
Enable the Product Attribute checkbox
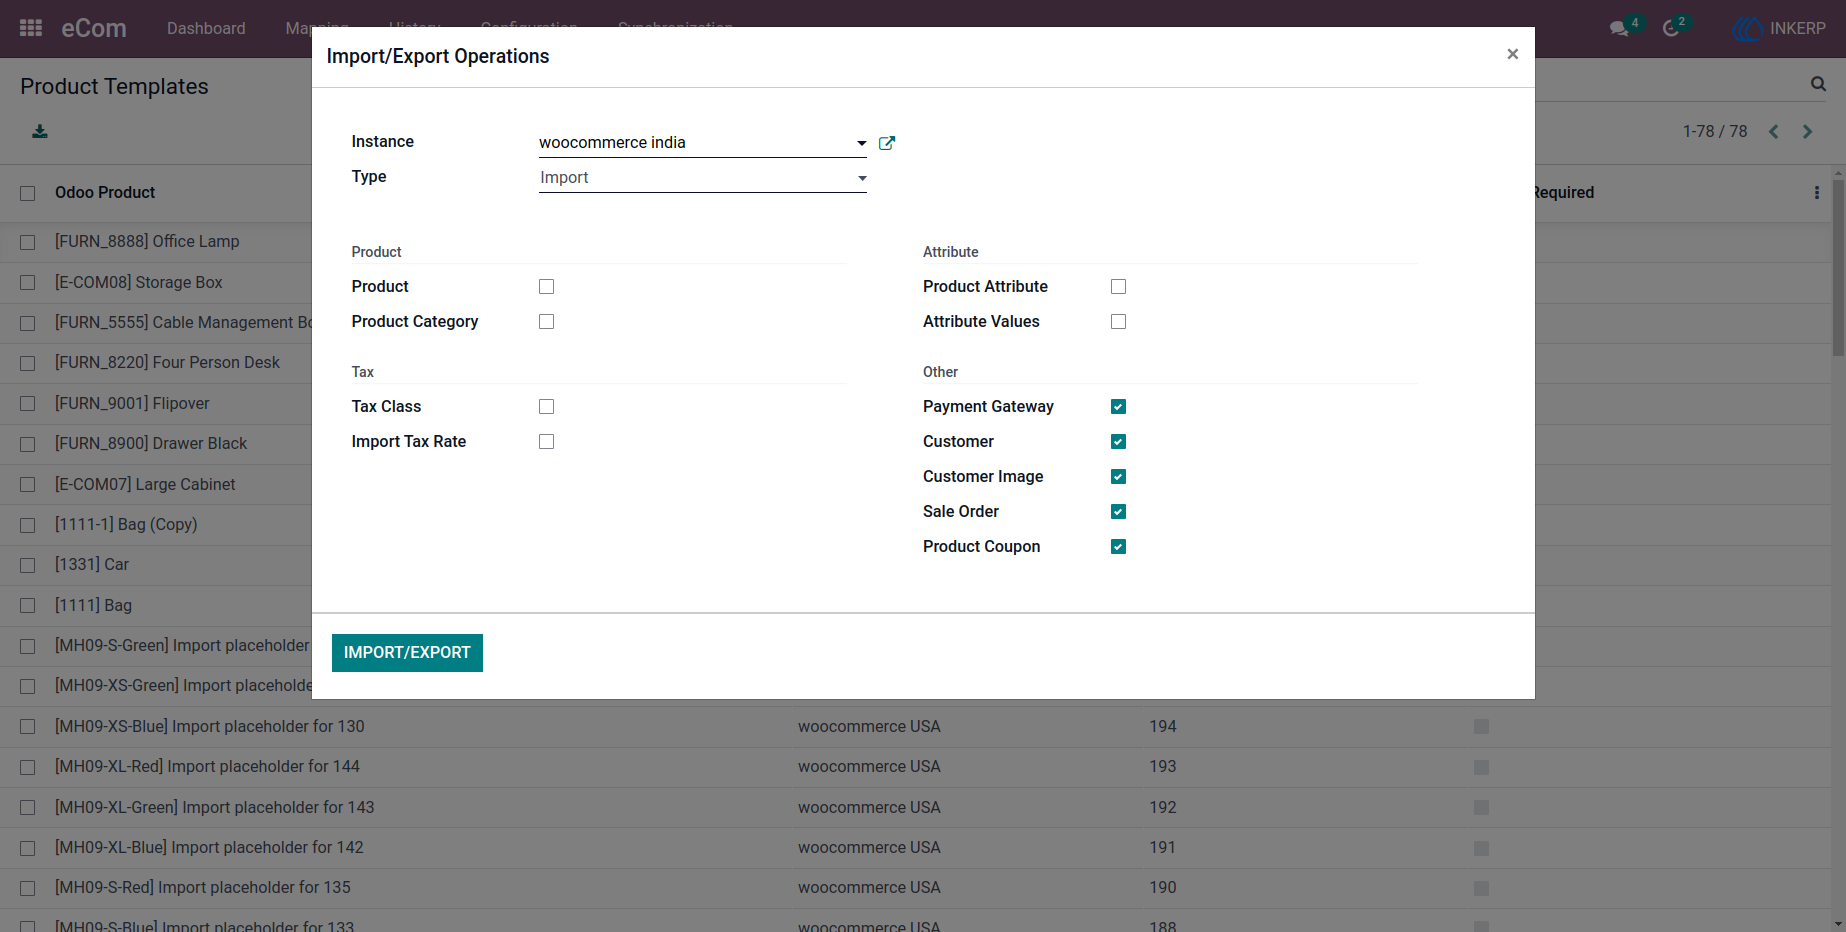pyautogui.click(x=1118, y=286)
